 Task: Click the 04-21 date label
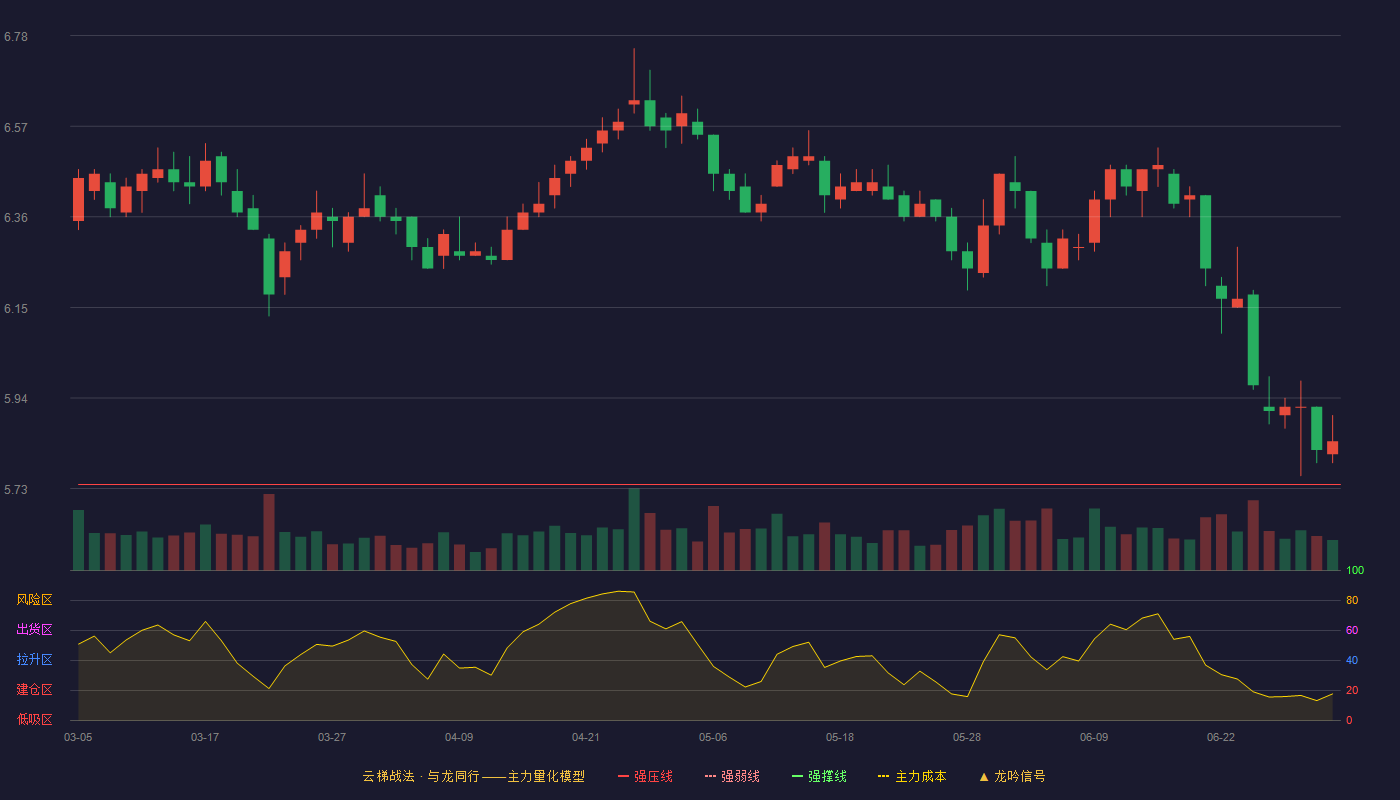point(586,737)
